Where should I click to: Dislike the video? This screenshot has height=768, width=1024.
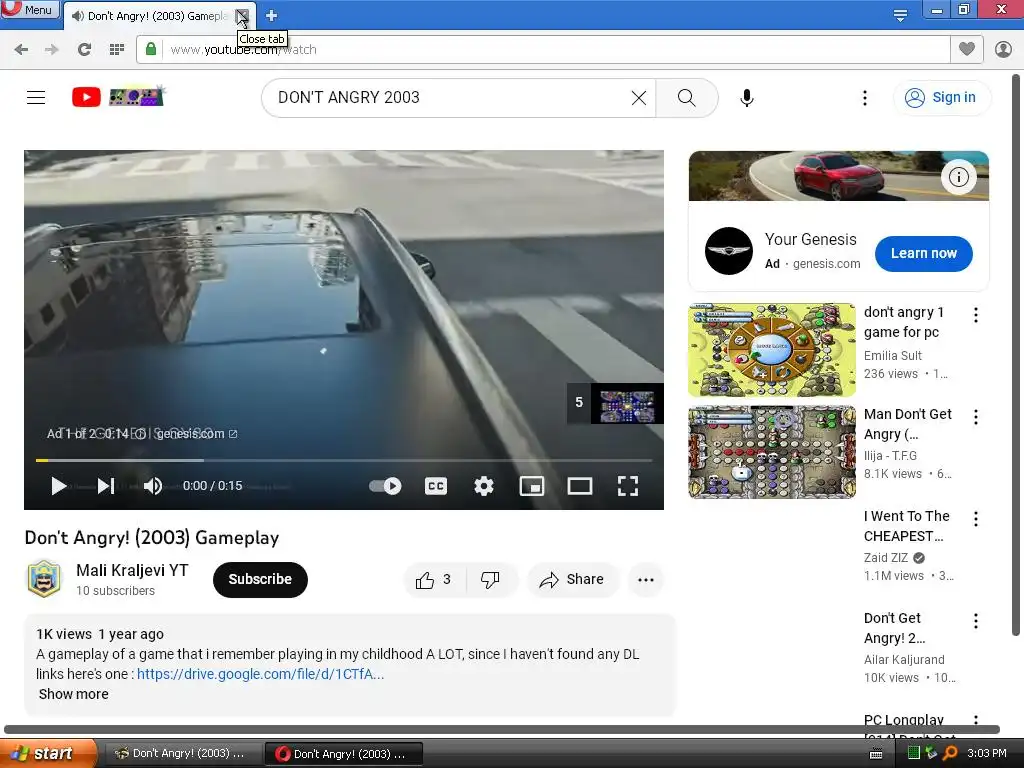pyautogui.click(x=490, y=579)
